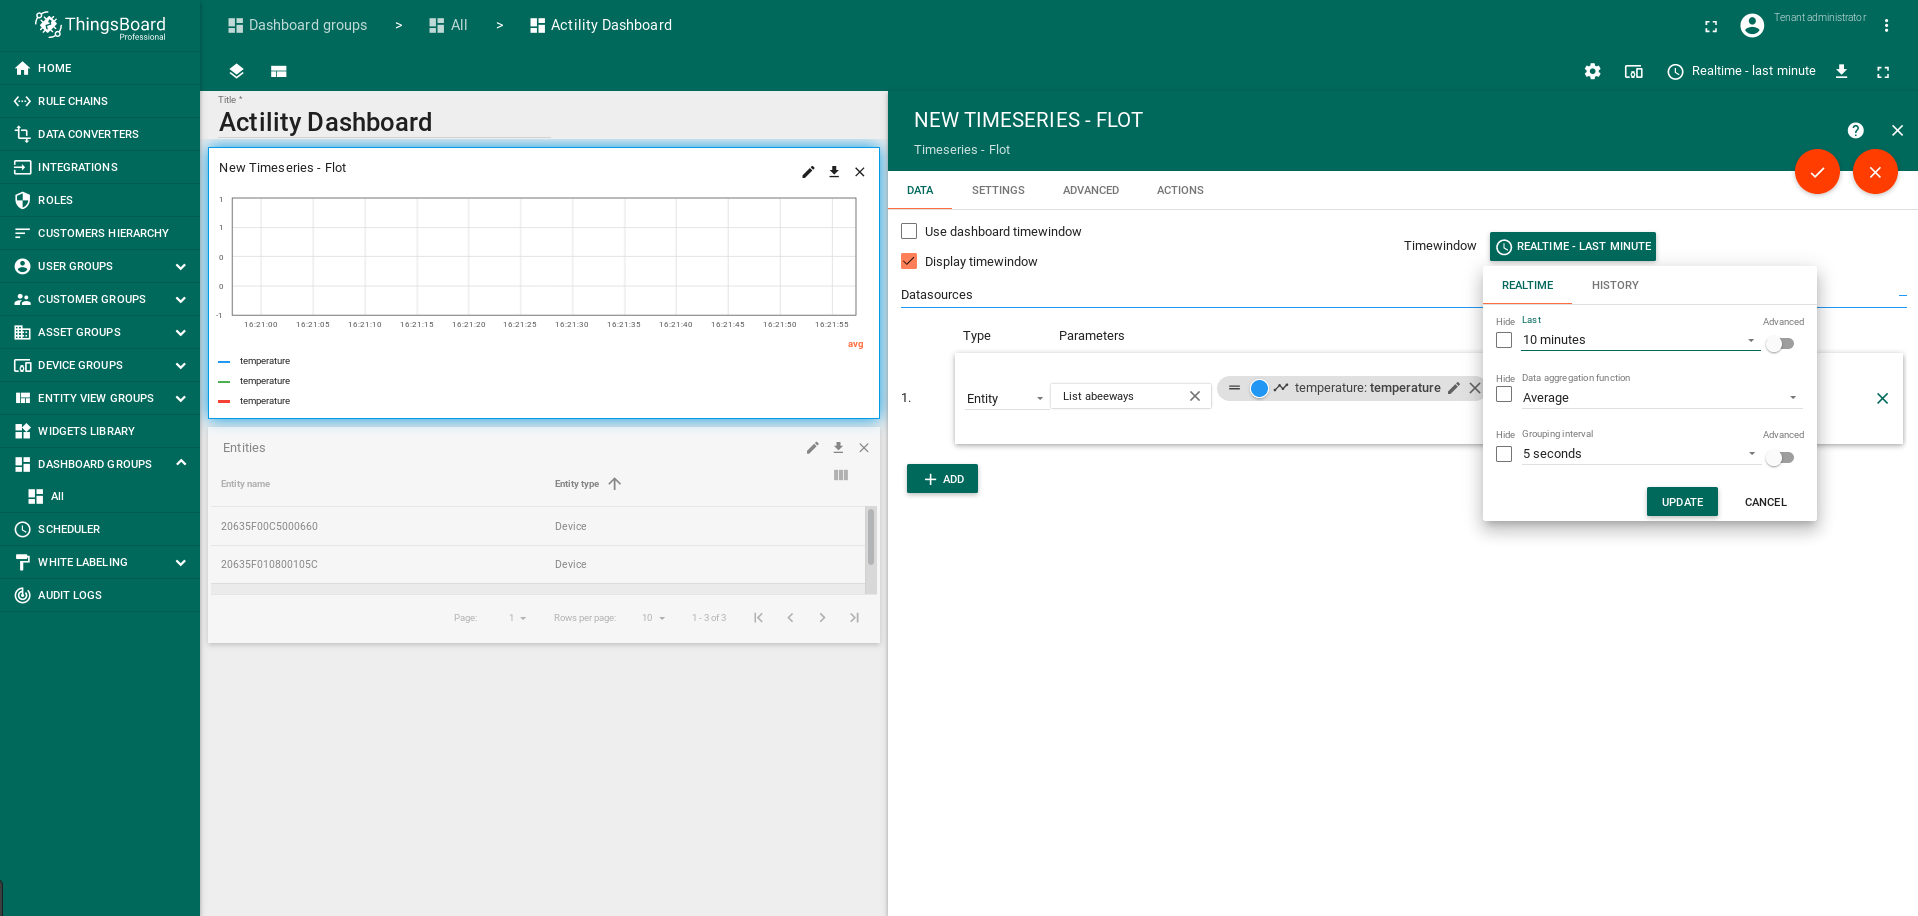This screenshot has height=916, width=1918.
Task: Toggle Advanced switch for Last interval
Action: pos(1780,344)
